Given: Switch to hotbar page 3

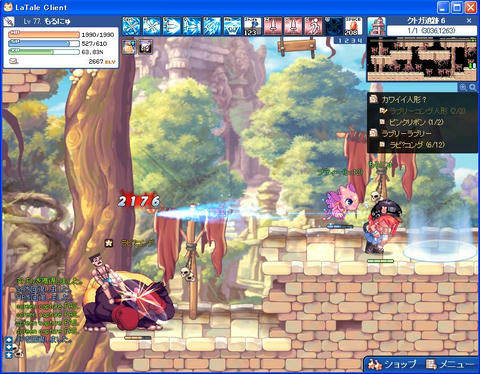Looking at the screenshot, I should 353,41.
